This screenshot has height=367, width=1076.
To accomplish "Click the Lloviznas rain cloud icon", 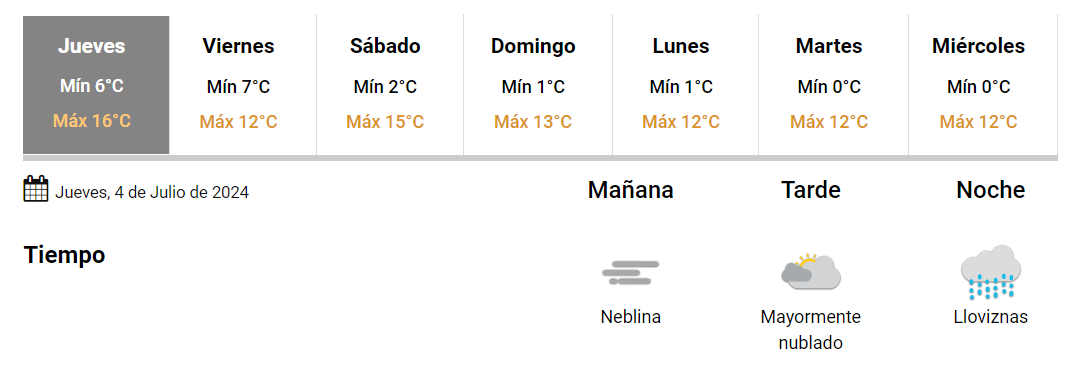I will 990,272.
